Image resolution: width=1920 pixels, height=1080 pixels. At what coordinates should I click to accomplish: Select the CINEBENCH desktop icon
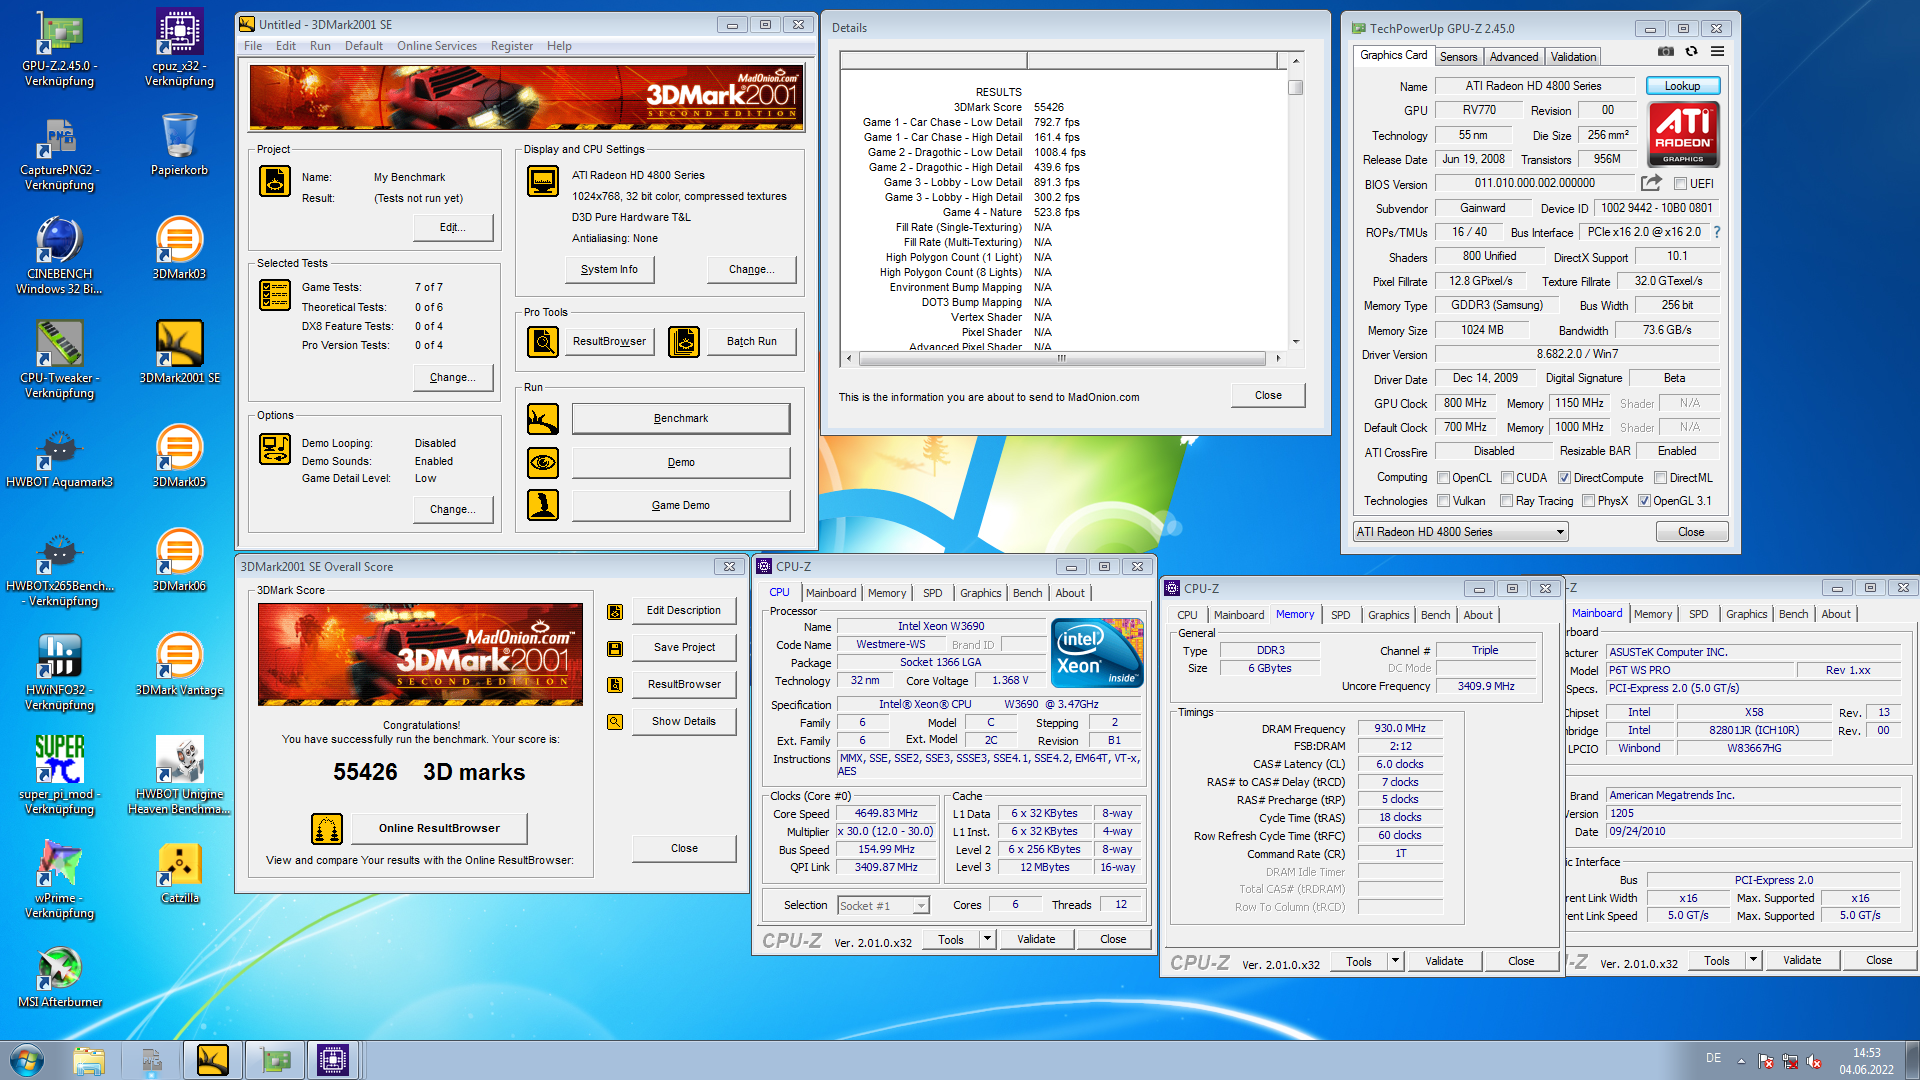click(x=60, y=256)
